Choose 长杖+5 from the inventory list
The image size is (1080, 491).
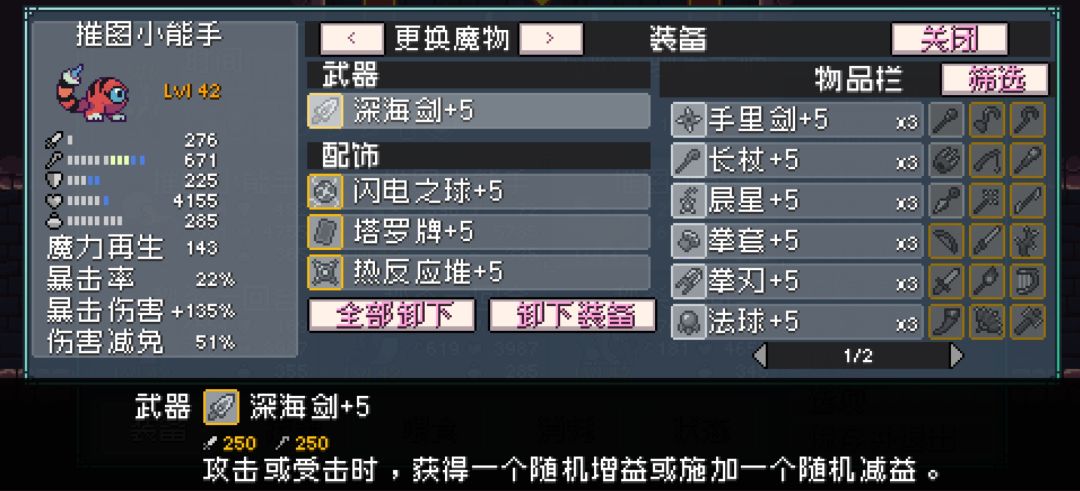[797, 160]
